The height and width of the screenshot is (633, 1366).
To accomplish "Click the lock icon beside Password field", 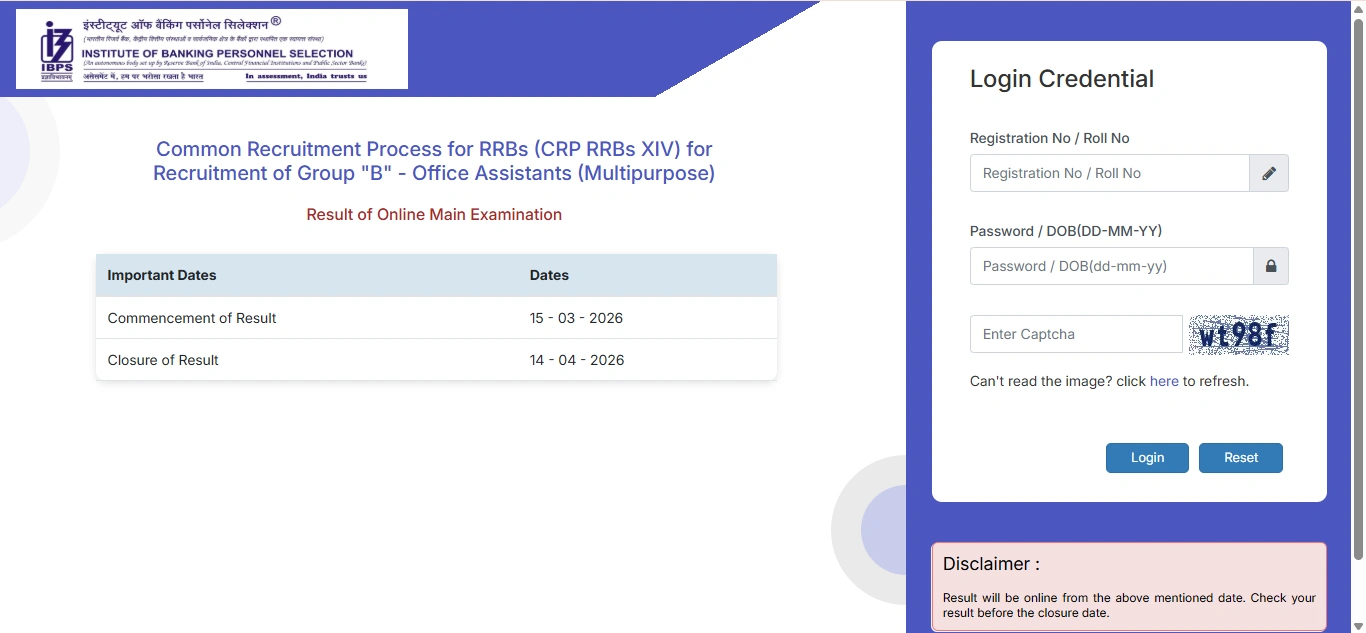I will point(1271,266).
